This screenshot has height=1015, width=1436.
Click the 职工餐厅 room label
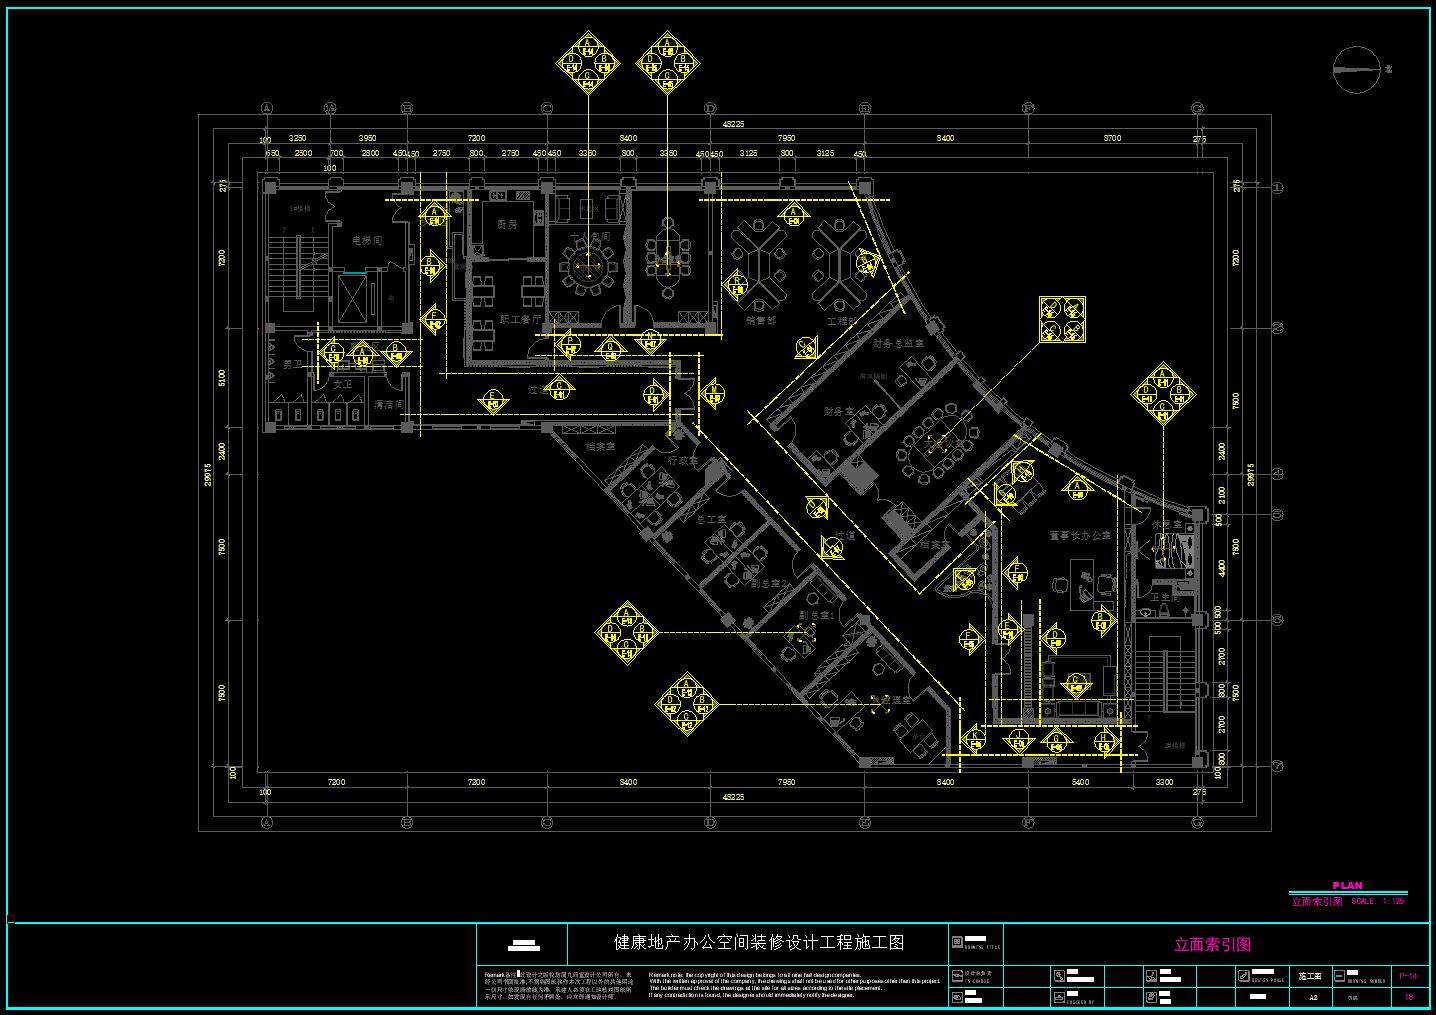tap(520, 320)
